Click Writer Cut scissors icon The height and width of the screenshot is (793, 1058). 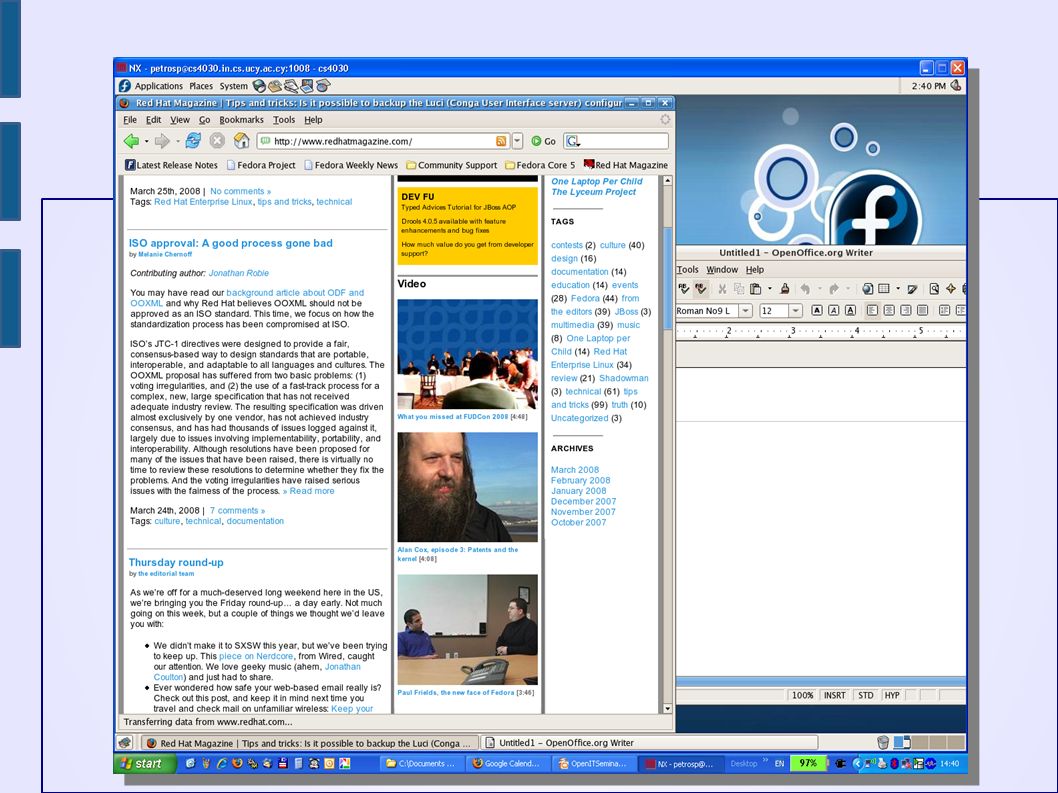722,289
